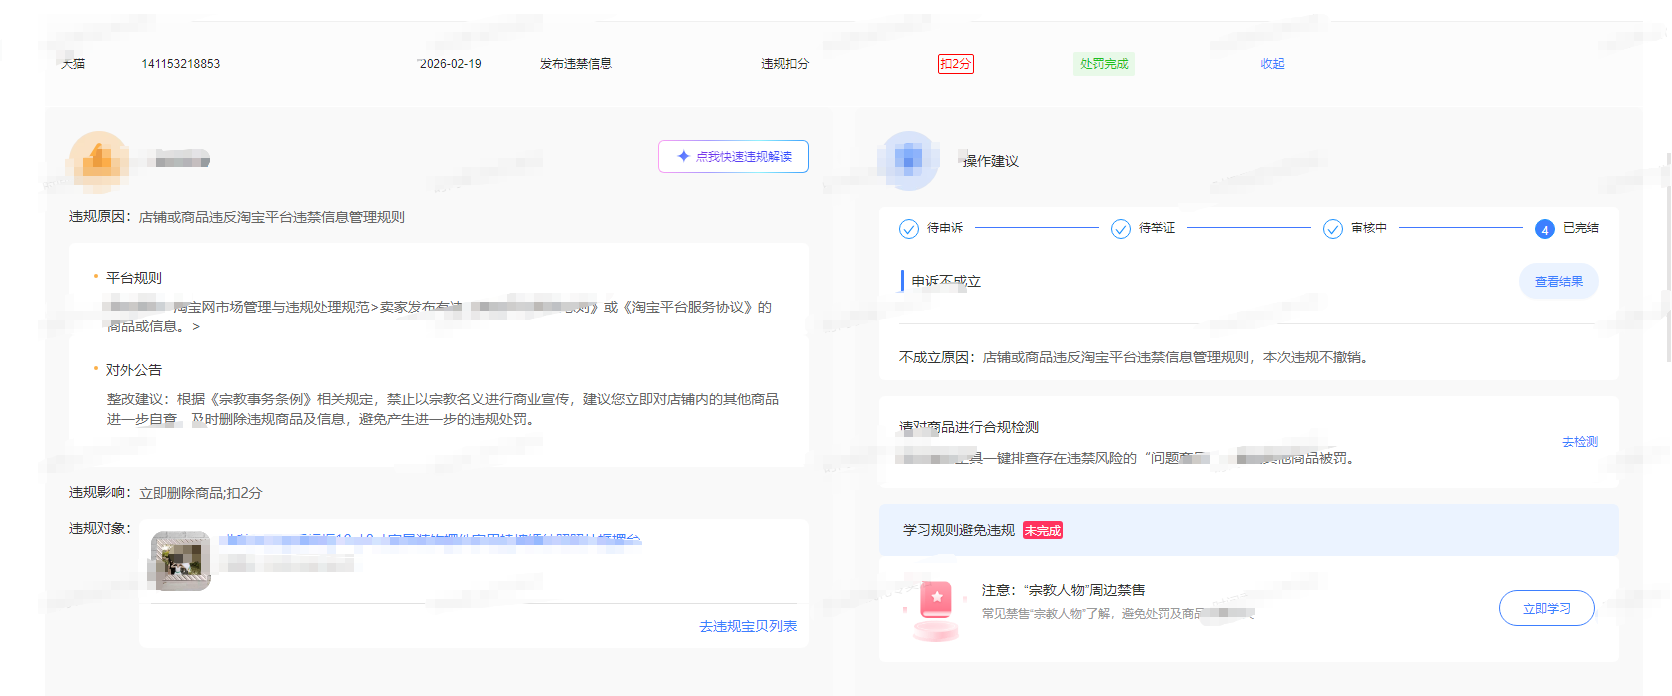Click the red 扣2分 tag

pos(955,64)
